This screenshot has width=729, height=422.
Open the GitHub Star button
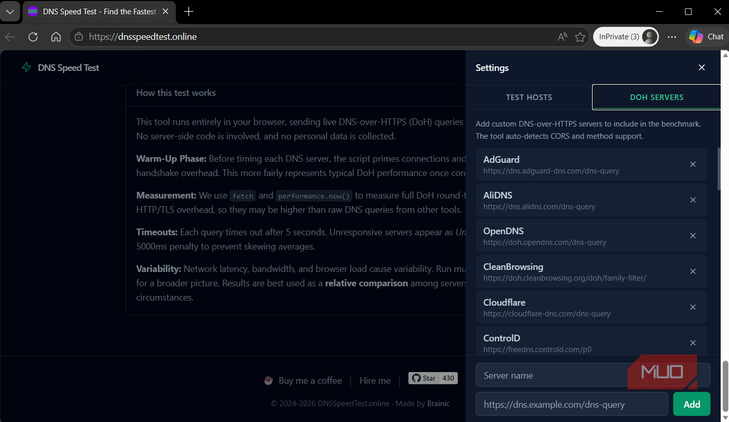(433, 378)
